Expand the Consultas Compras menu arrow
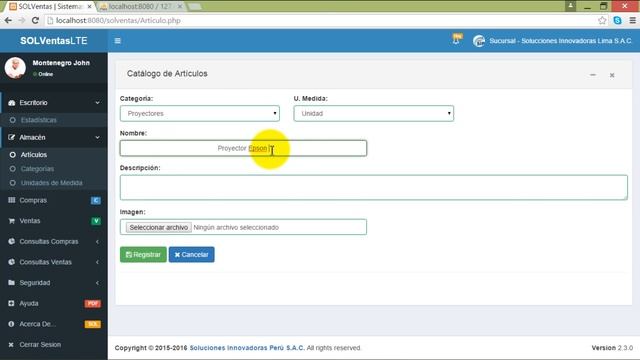Image resolution: width=640 pixels, height=360 pixels. click(98, 242)
